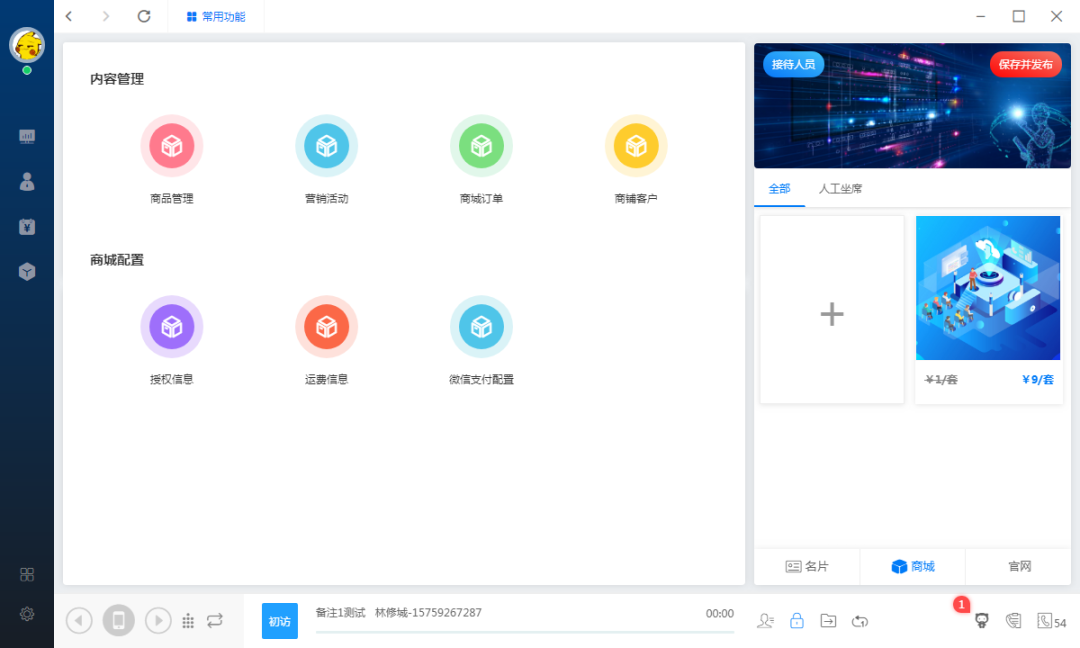Image resolution: width=1080 pixels, height=648 pixels.
Task: Click the yen order icon in sidebar
Action: coord(27,227)
